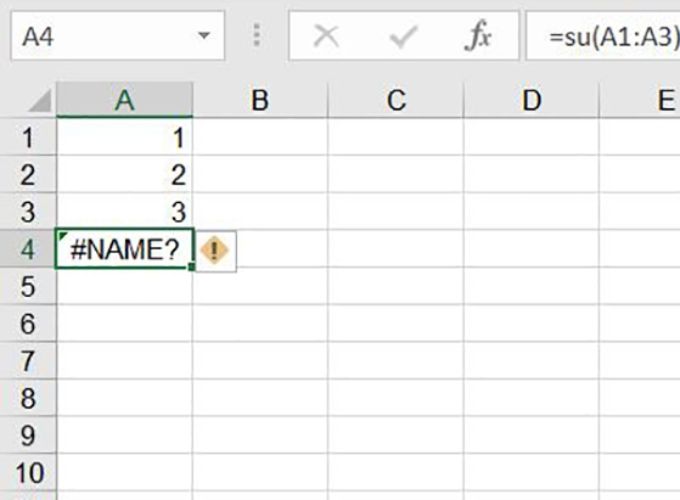Select row 4 header
The height and width of the screenshot is (500, 680).
pyautogui.click(x=28, y=249)
